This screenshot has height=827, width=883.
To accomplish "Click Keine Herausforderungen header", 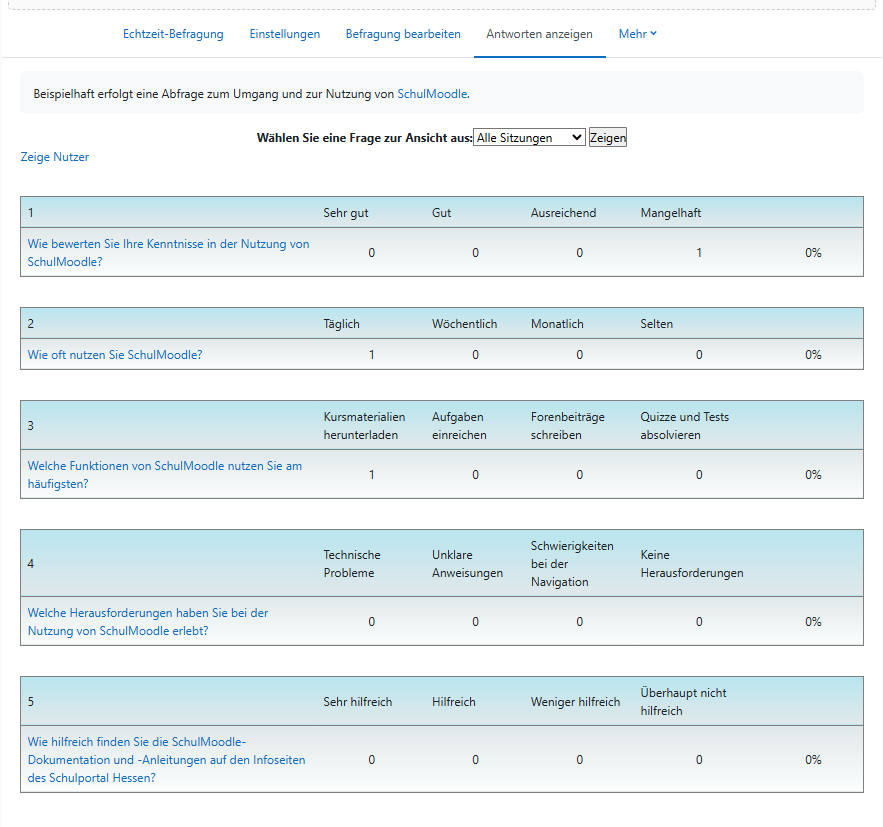I will tap(692, 564).
